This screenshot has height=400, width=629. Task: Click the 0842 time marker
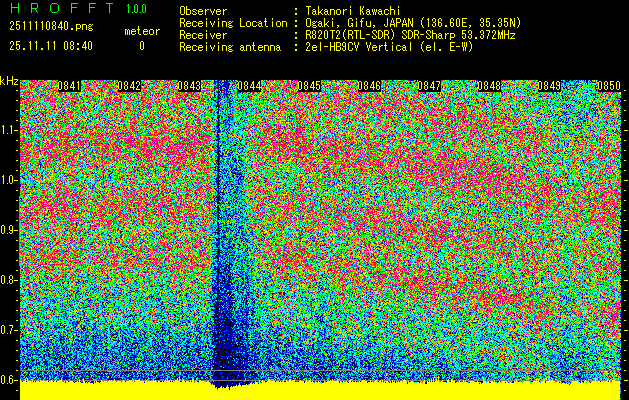click(129, 86)
